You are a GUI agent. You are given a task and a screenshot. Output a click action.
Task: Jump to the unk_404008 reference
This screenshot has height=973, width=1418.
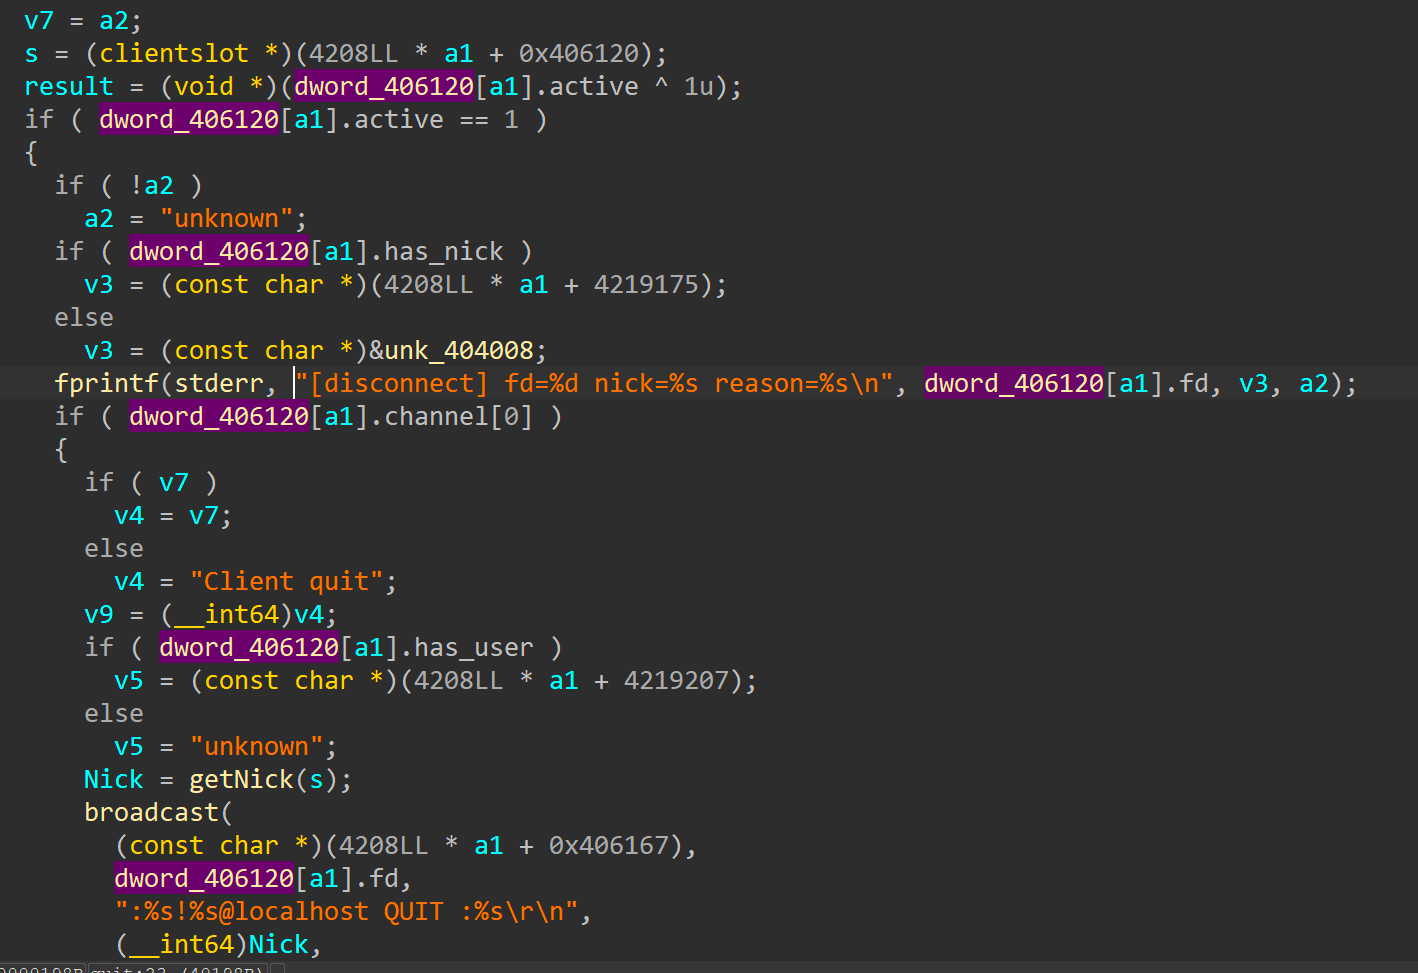pyautogui.click(x=459, y=350)
